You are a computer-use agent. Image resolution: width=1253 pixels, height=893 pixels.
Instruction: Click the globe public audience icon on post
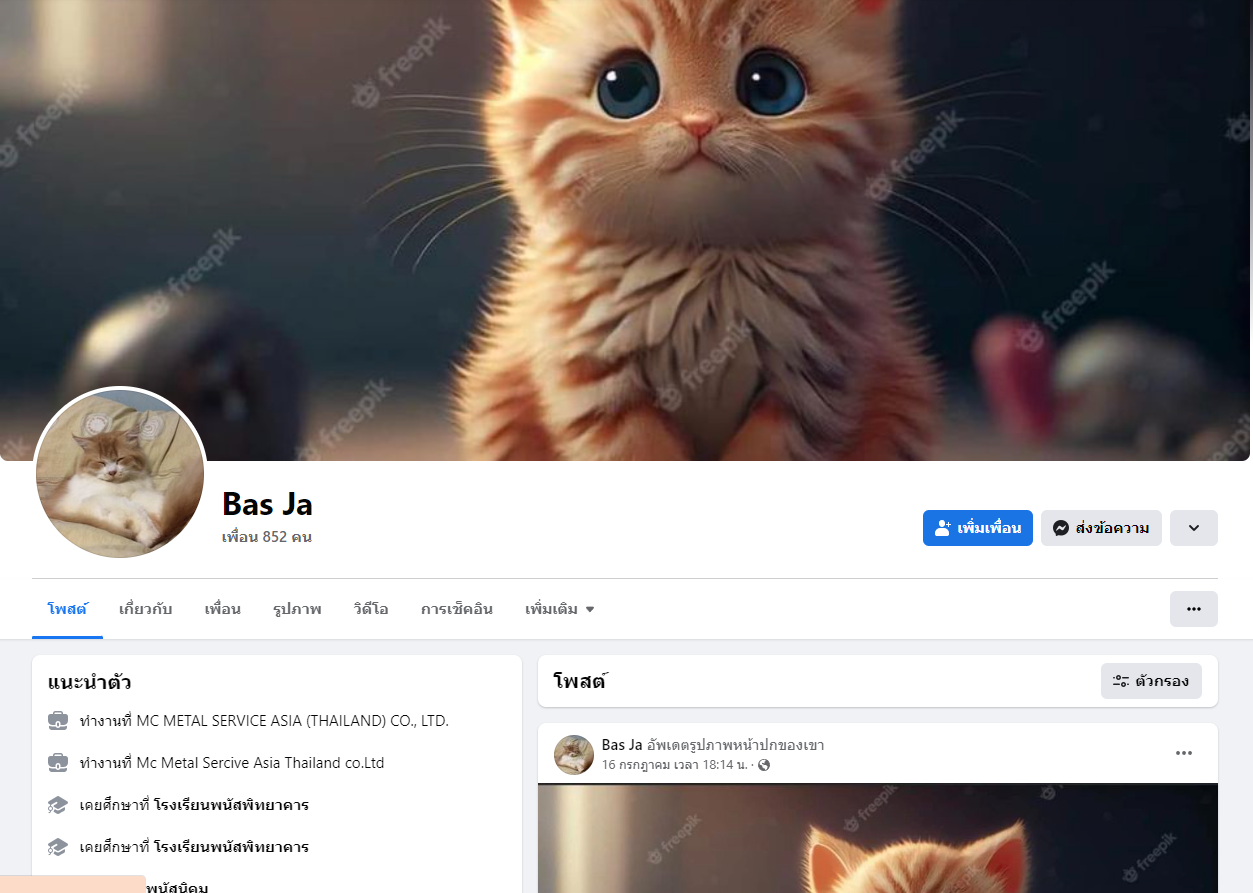(765, 765)
